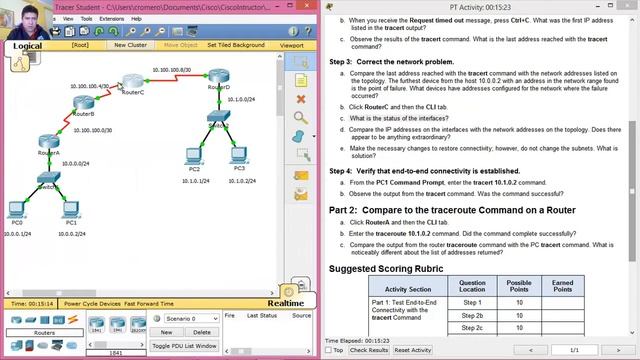This screenshot has height=360, width=640.
Task: Click PC1 in the topology
Action: click(71, 210)
